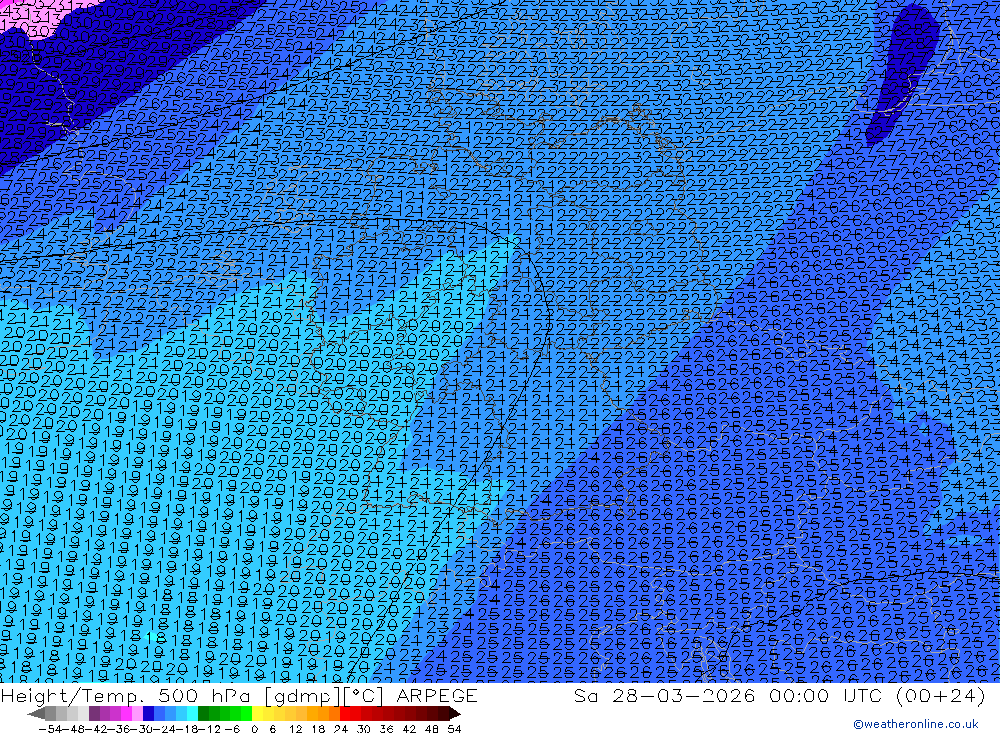1000x733 pixels.
Task: Click the bright yellow legend swatch at 0
Action: (x=257, y=713)
